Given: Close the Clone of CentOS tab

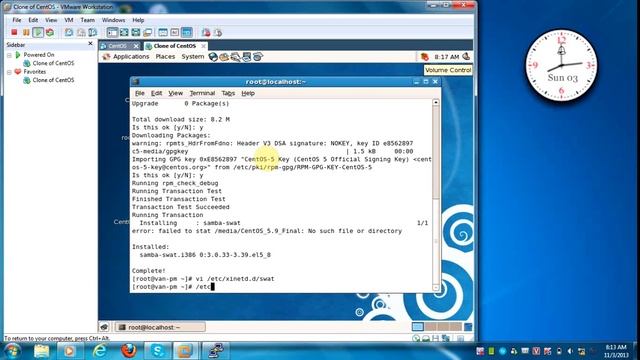Looking at the screenshot, I should coord(203,46).
